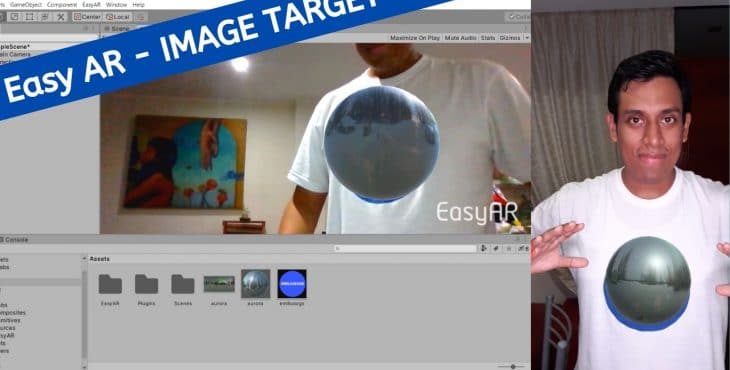Screen dimensions: 730x370
Task: Toggle the Stats overlay
Action: 488,38
